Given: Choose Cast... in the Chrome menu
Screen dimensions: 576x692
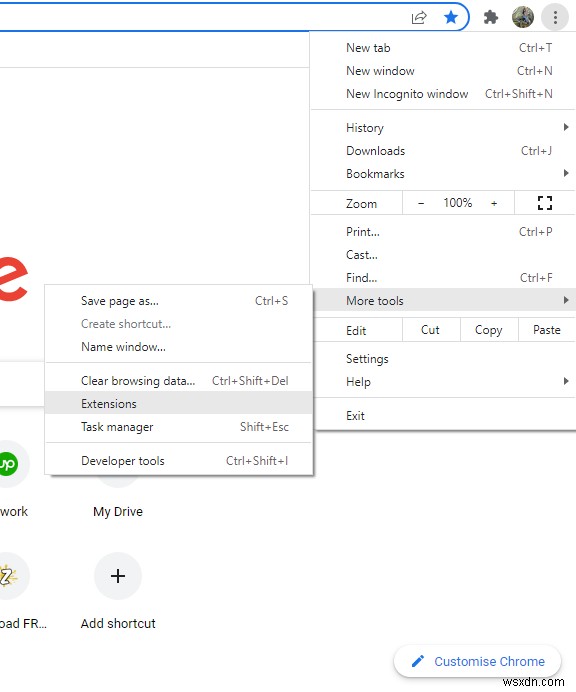Looking at the screenshot, I should point(442,255).
